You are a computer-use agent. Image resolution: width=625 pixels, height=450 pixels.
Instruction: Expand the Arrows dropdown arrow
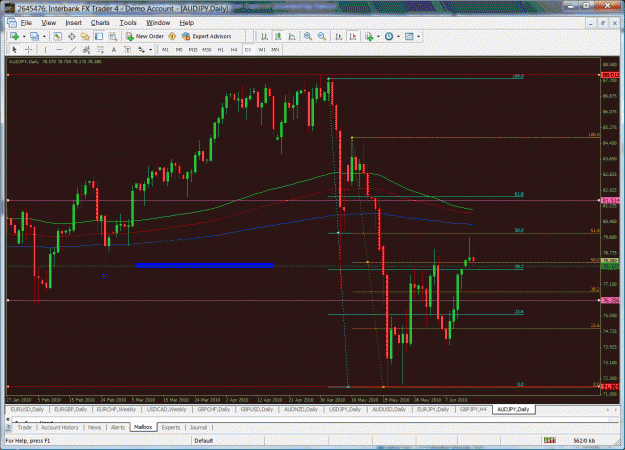coord(151,50)
